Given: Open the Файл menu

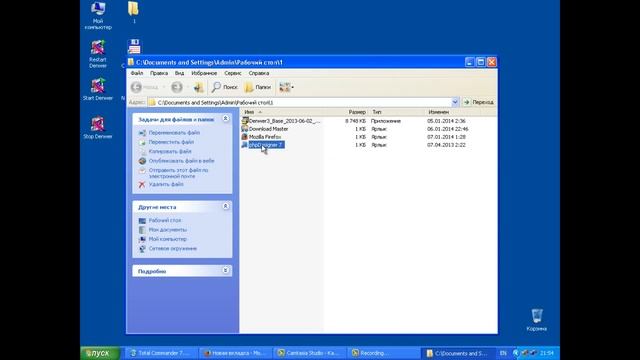Looking at the screenshot, I should coord(137,73).
